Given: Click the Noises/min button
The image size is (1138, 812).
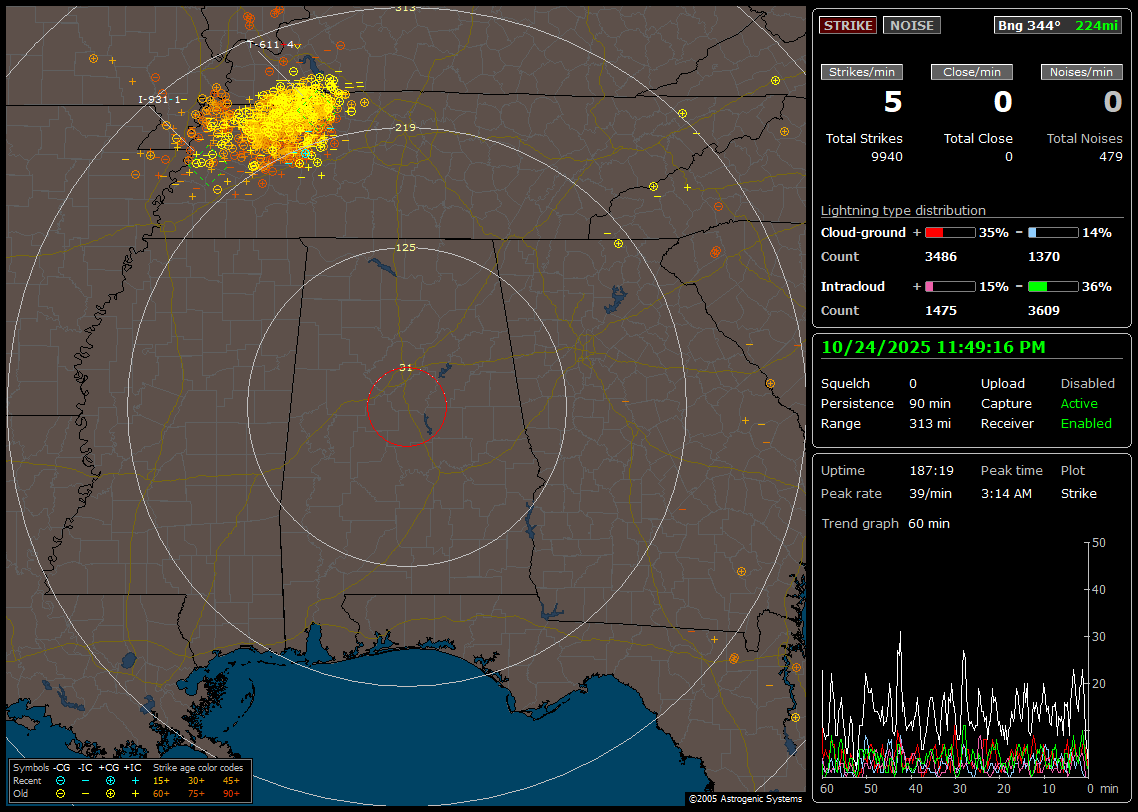Looking at the screenshot, I should [x=1082, y=72].
